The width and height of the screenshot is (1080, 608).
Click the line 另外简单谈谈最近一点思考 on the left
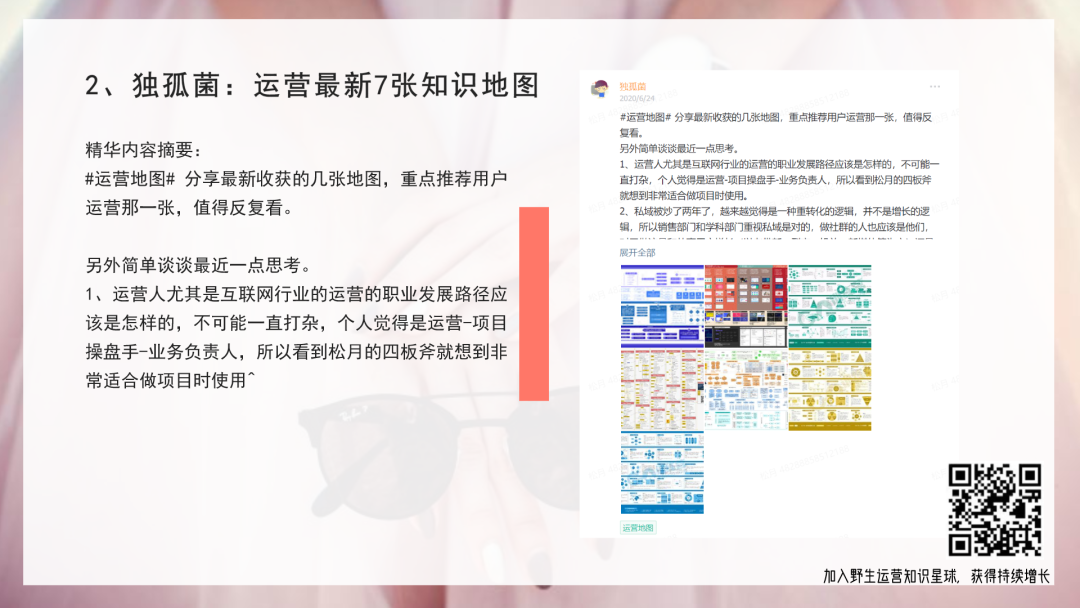point(198,266)
